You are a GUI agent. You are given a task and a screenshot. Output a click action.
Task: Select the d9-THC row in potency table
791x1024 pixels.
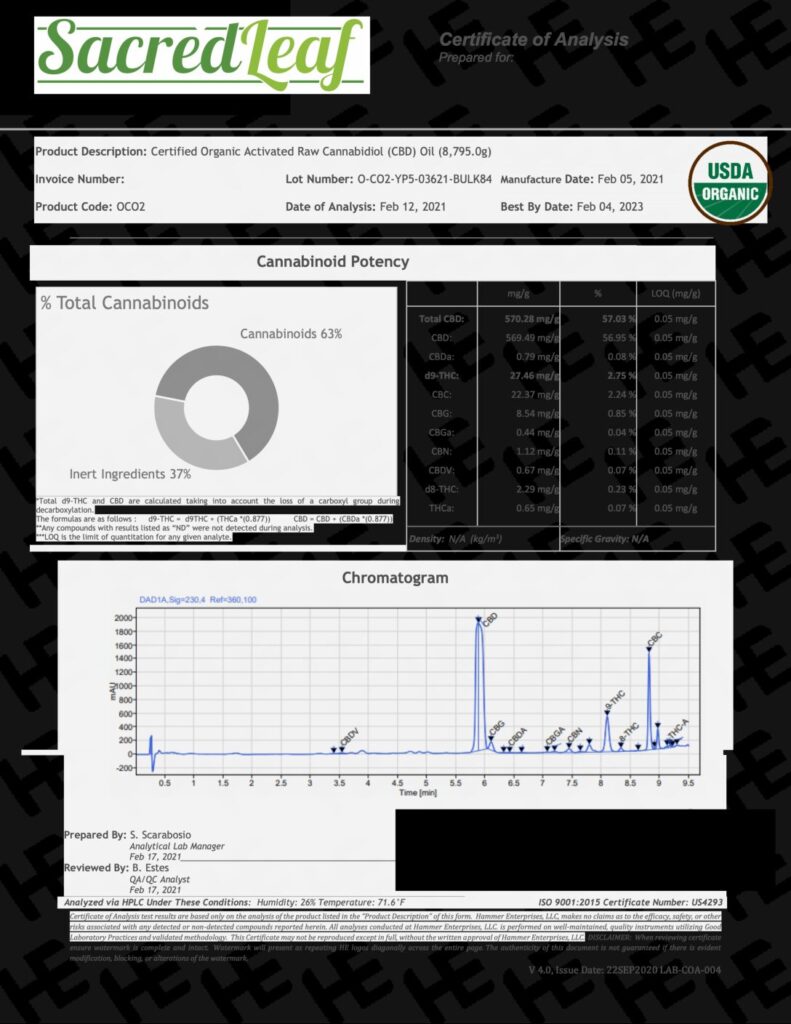point(561,383)
